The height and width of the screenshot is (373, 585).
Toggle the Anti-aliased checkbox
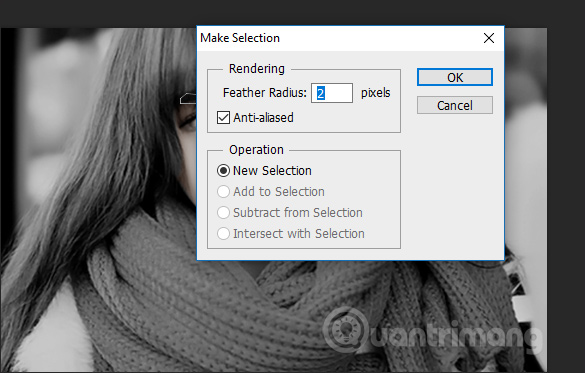pos(223,117)
